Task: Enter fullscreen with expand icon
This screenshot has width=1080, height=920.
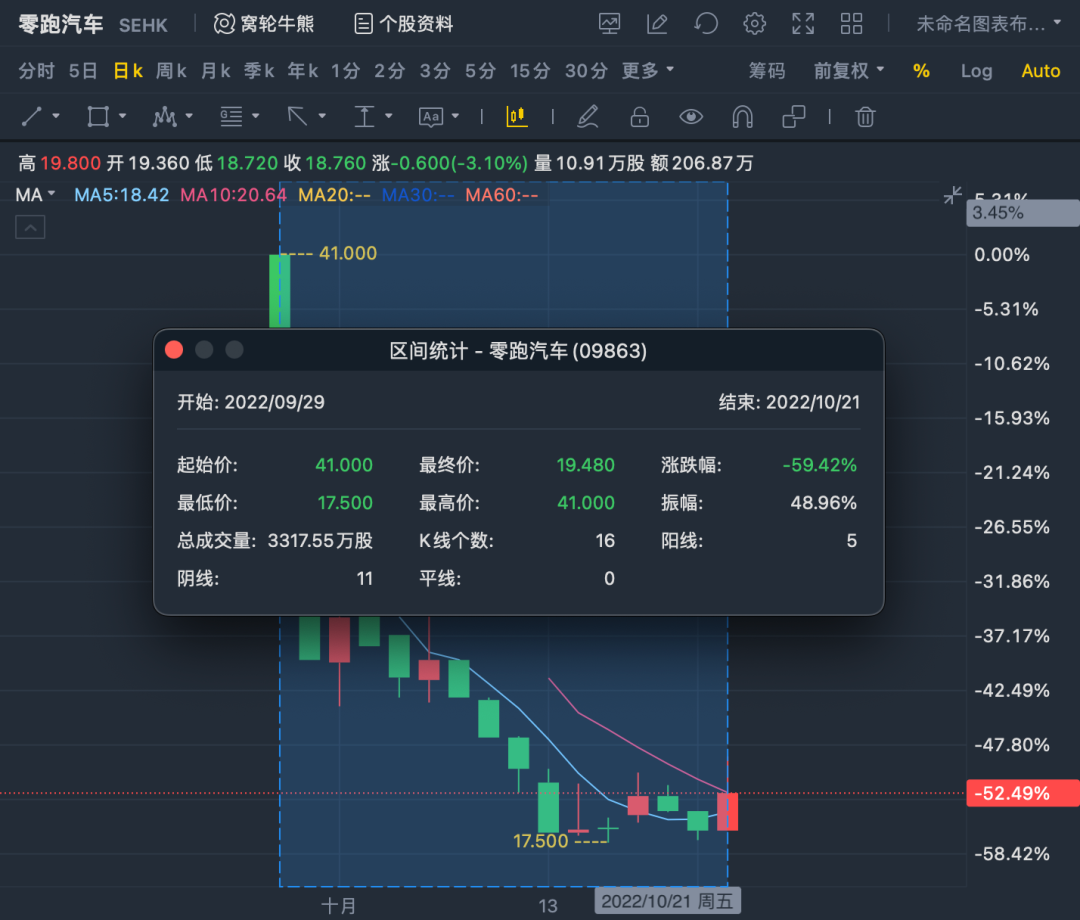Action: point(803,24)
